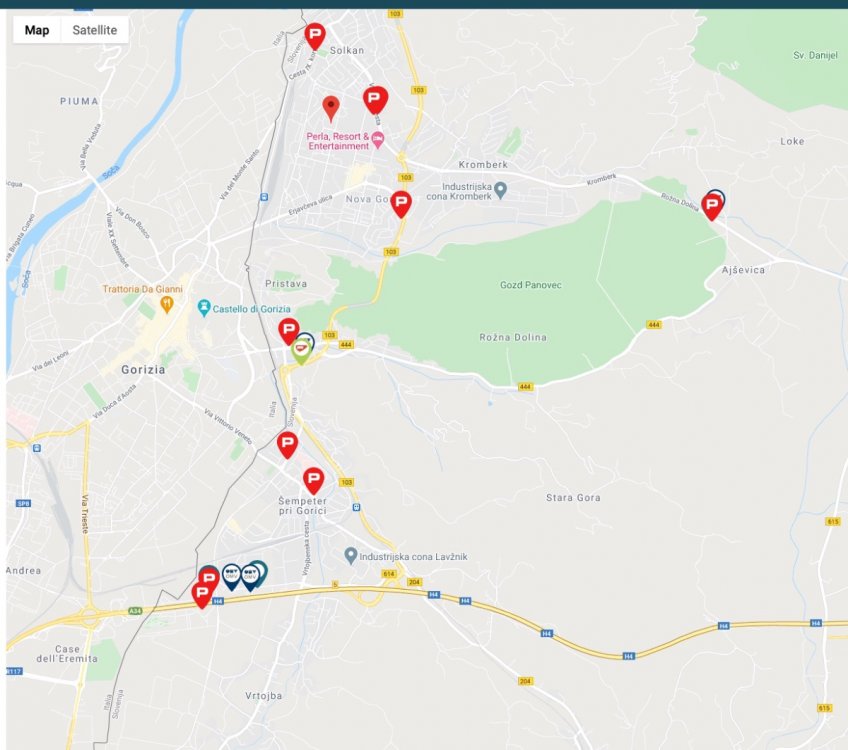Viewport: 848px width, 750px height.
Task: Click the Industrijska cona Kromberk pin
Action: pyautogui.click(x=501, y=189)
